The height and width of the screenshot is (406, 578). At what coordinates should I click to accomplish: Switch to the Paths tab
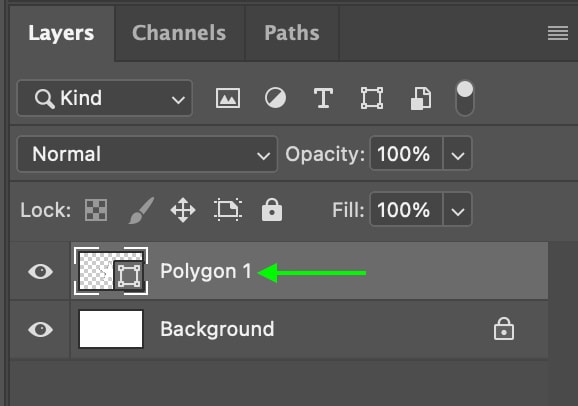pyautogui.click(x=292, y=33)
